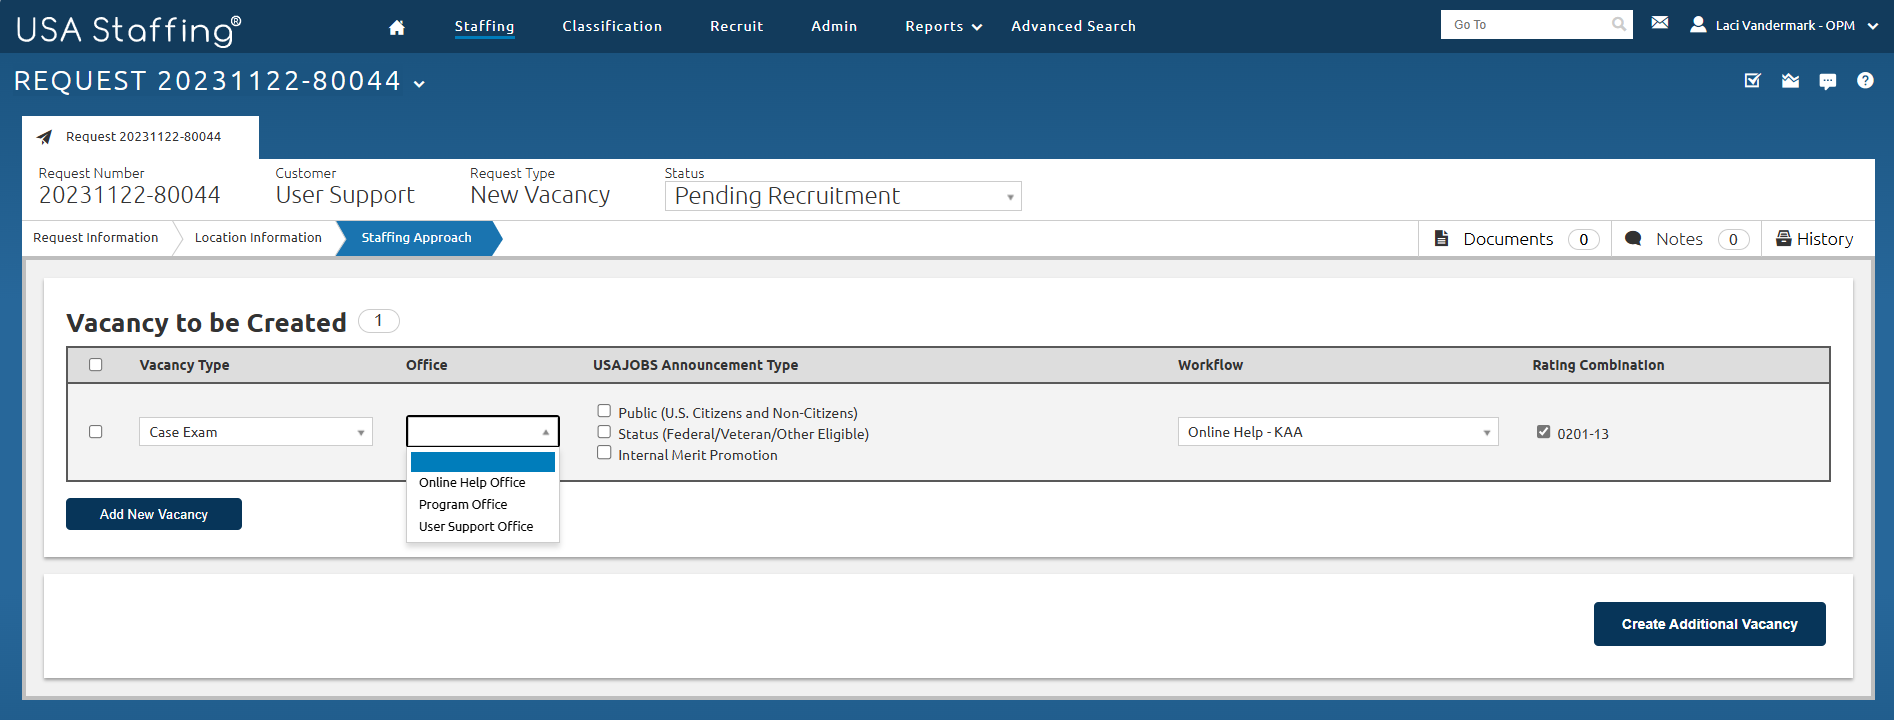Screen dimensions: 1894x720
Task: Expand the request number title chevron
Action: point(420,84)
